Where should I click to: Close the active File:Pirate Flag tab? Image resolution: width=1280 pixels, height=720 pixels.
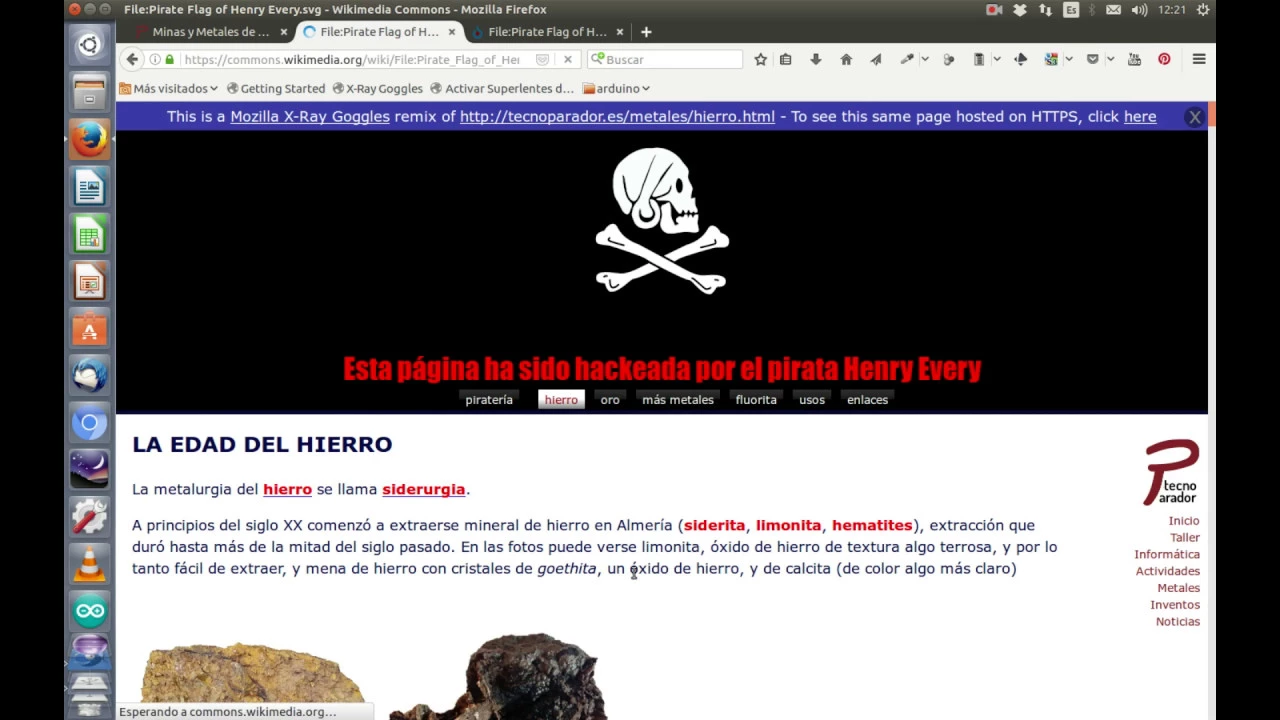point(452,32)
